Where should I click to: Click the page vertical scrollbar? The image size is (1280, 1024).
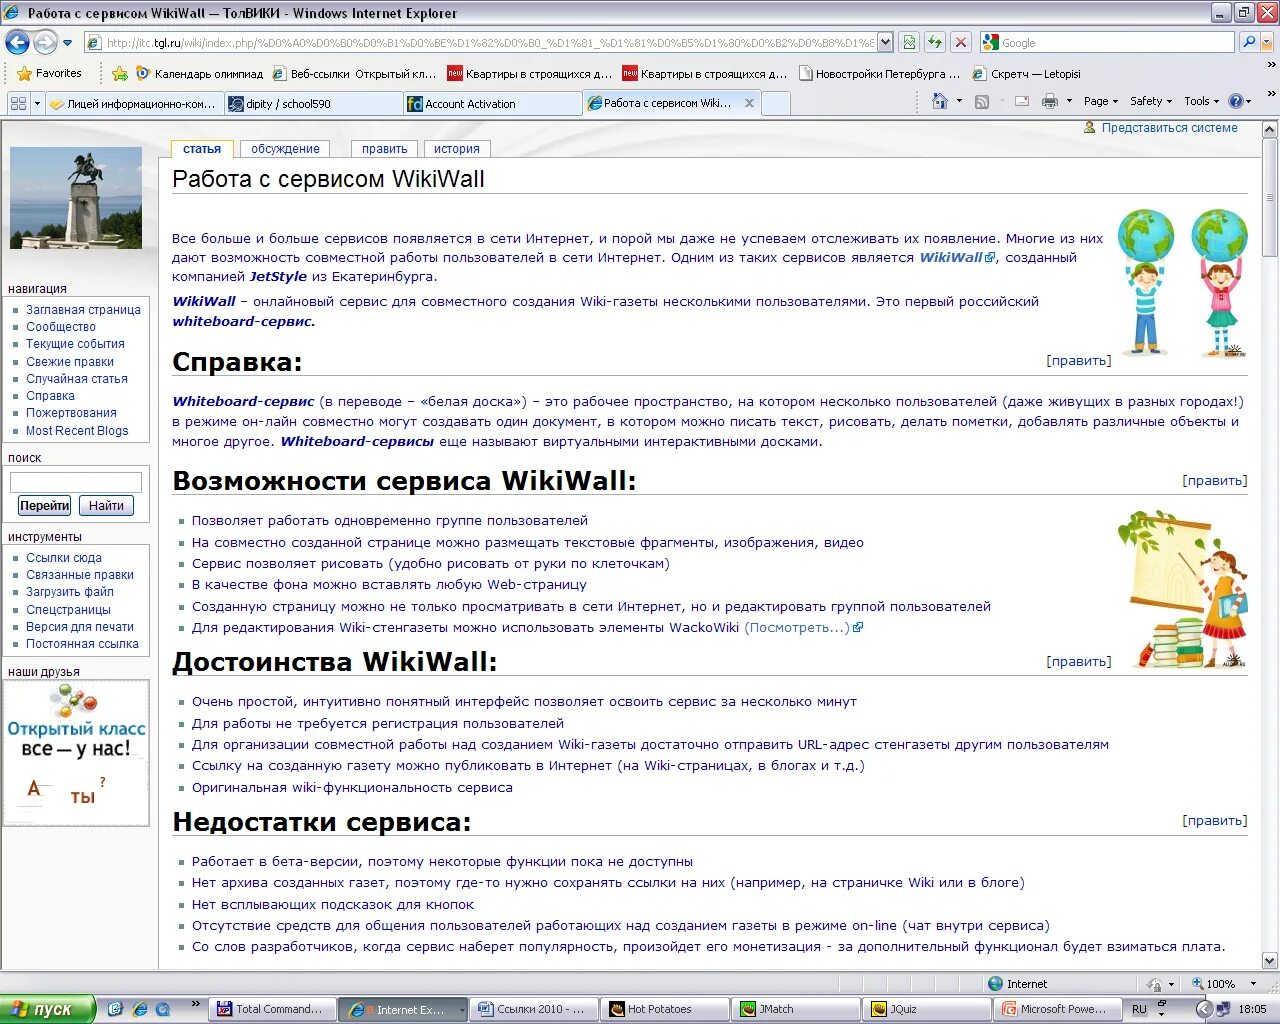(x=1270, y=545)
